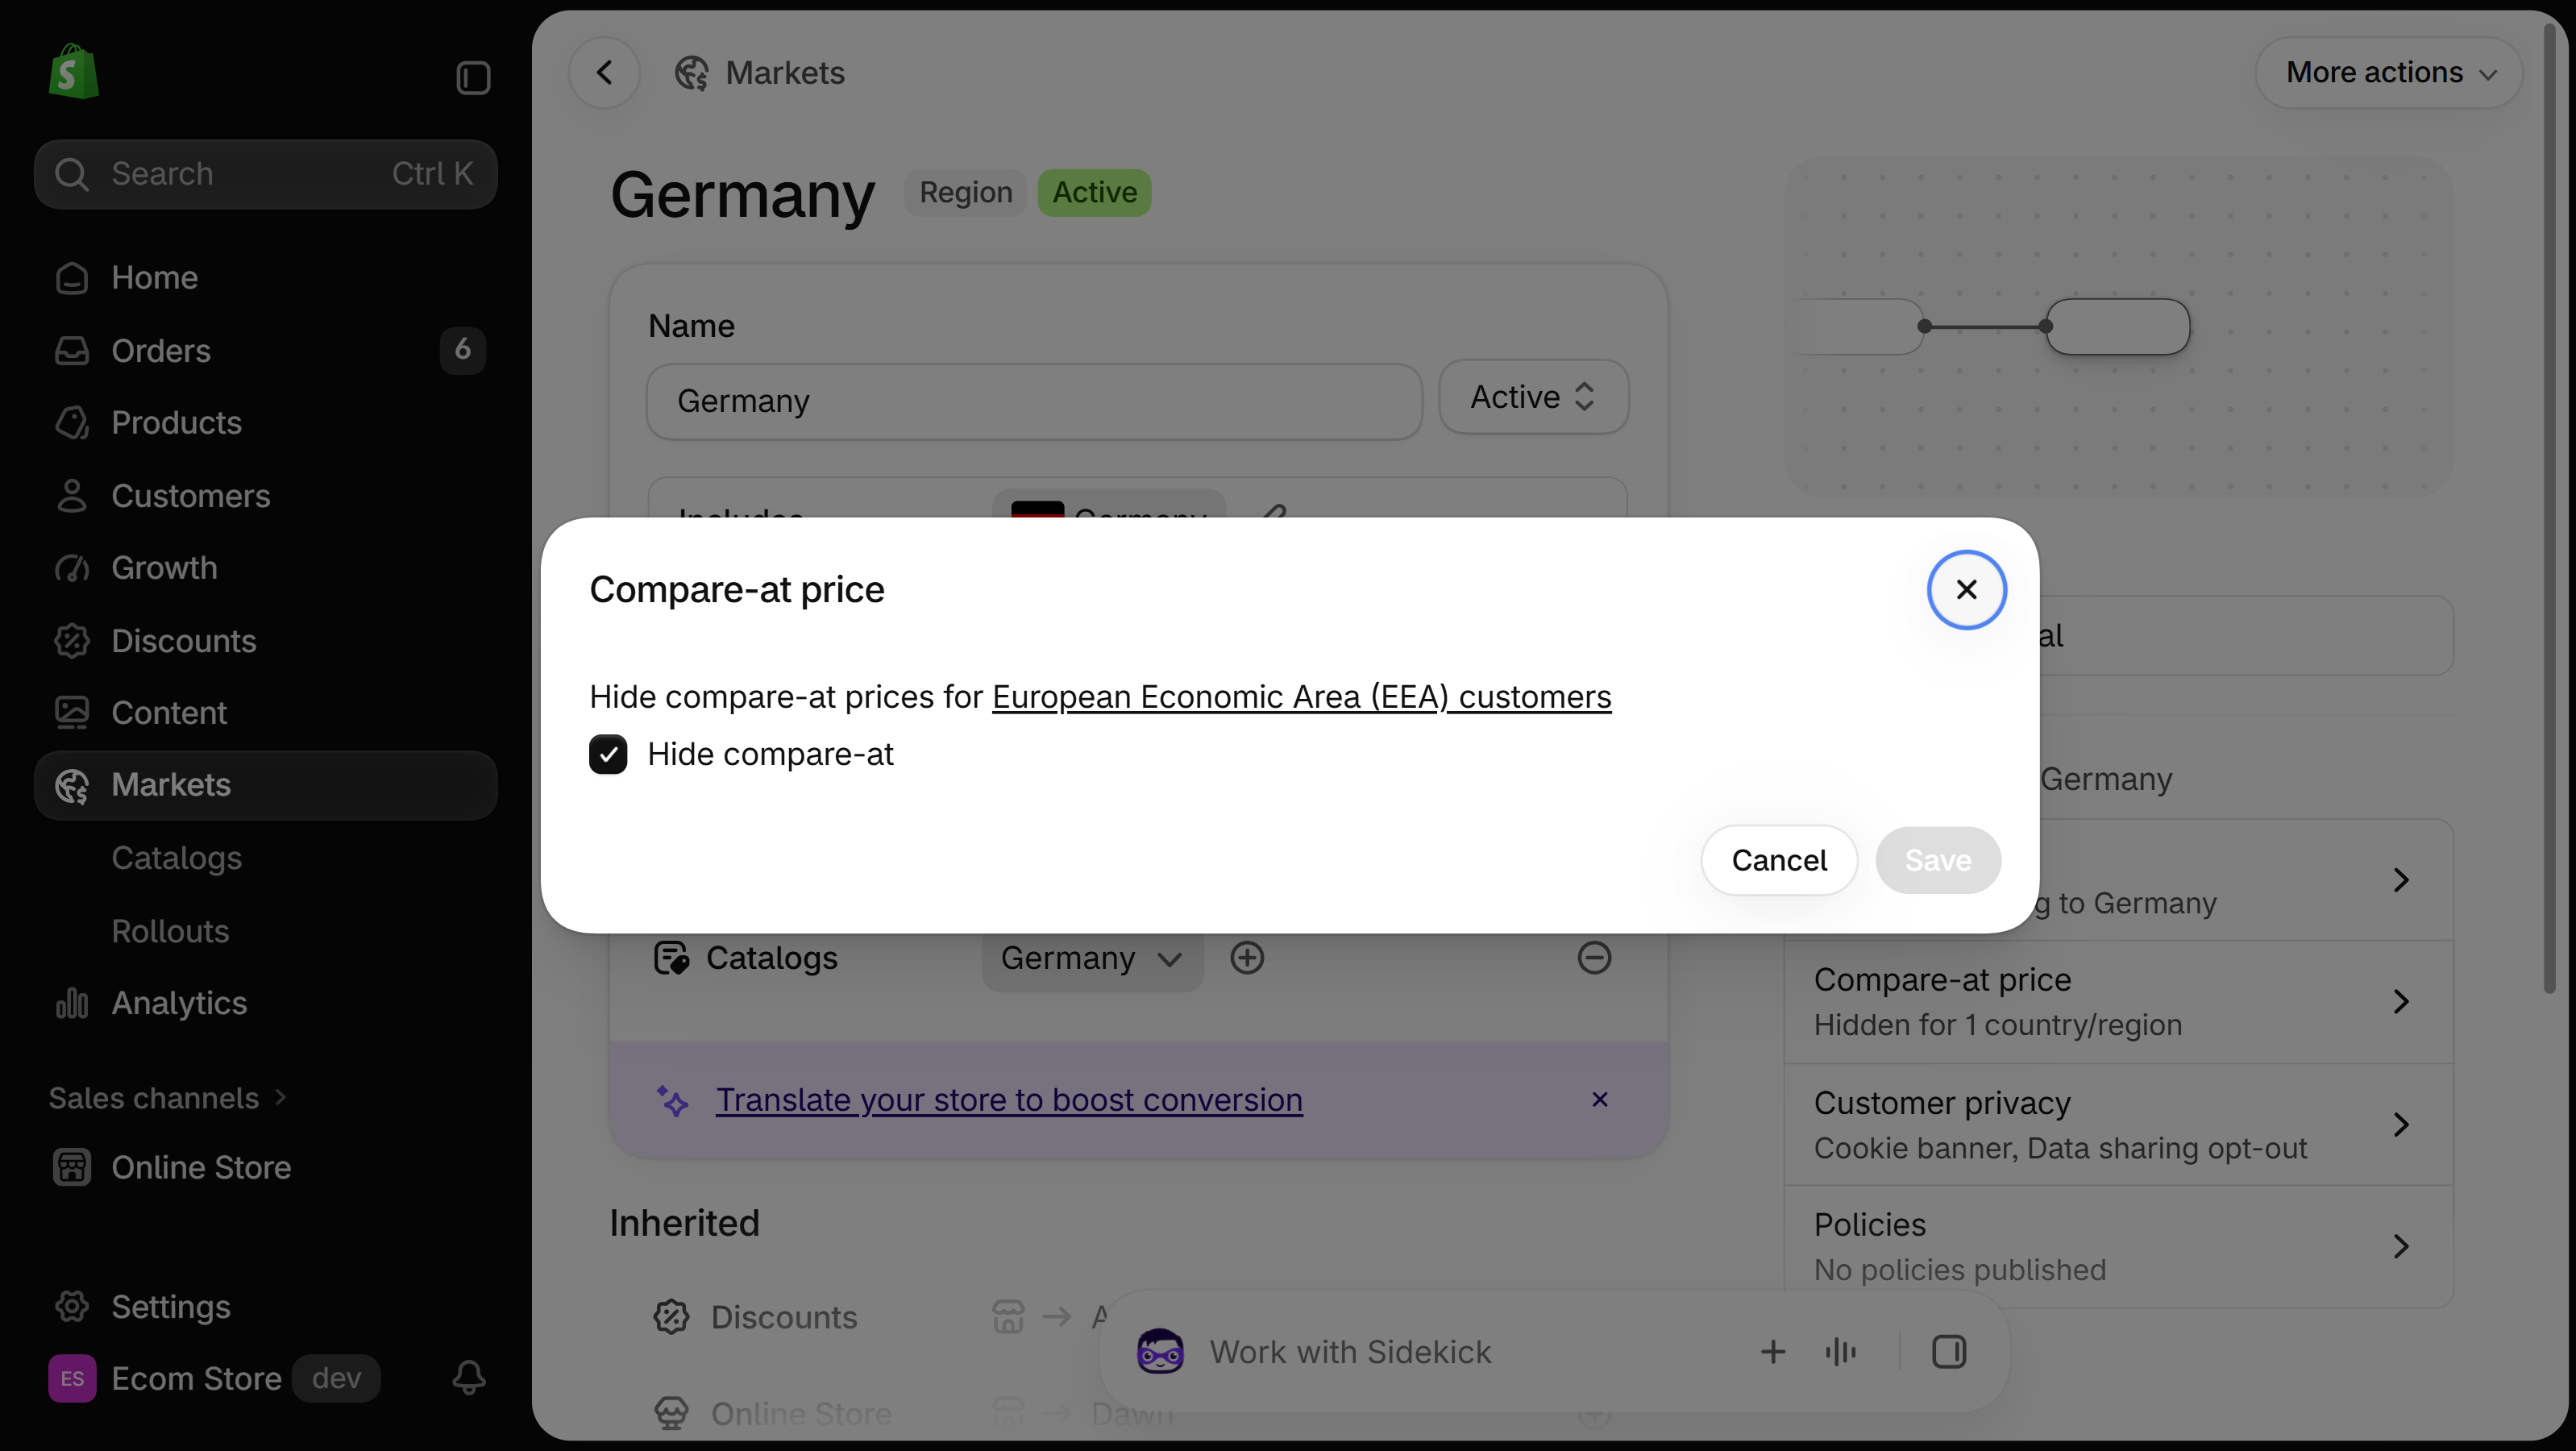Image resolution: width=2576 pixels, height=1451 pixels.
Task: Edit the Germany name field
Action: coord(1034,401)
